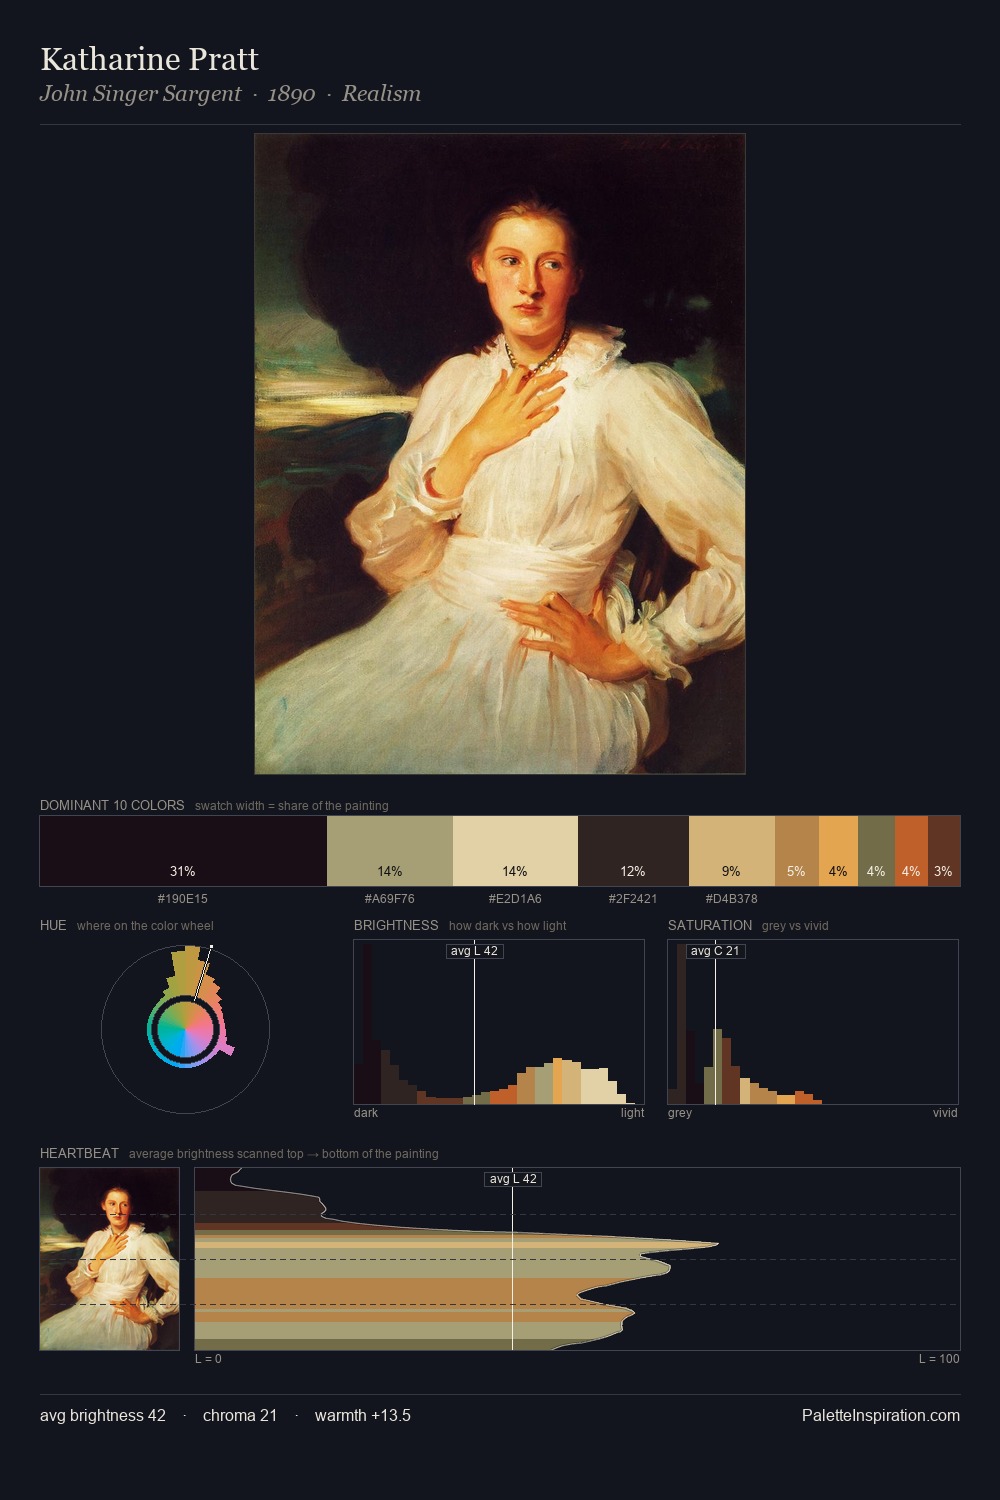This screenshot has width=1000, height=1500.
Task: Click 'how dark vs how light' caption
Action: 507,926
